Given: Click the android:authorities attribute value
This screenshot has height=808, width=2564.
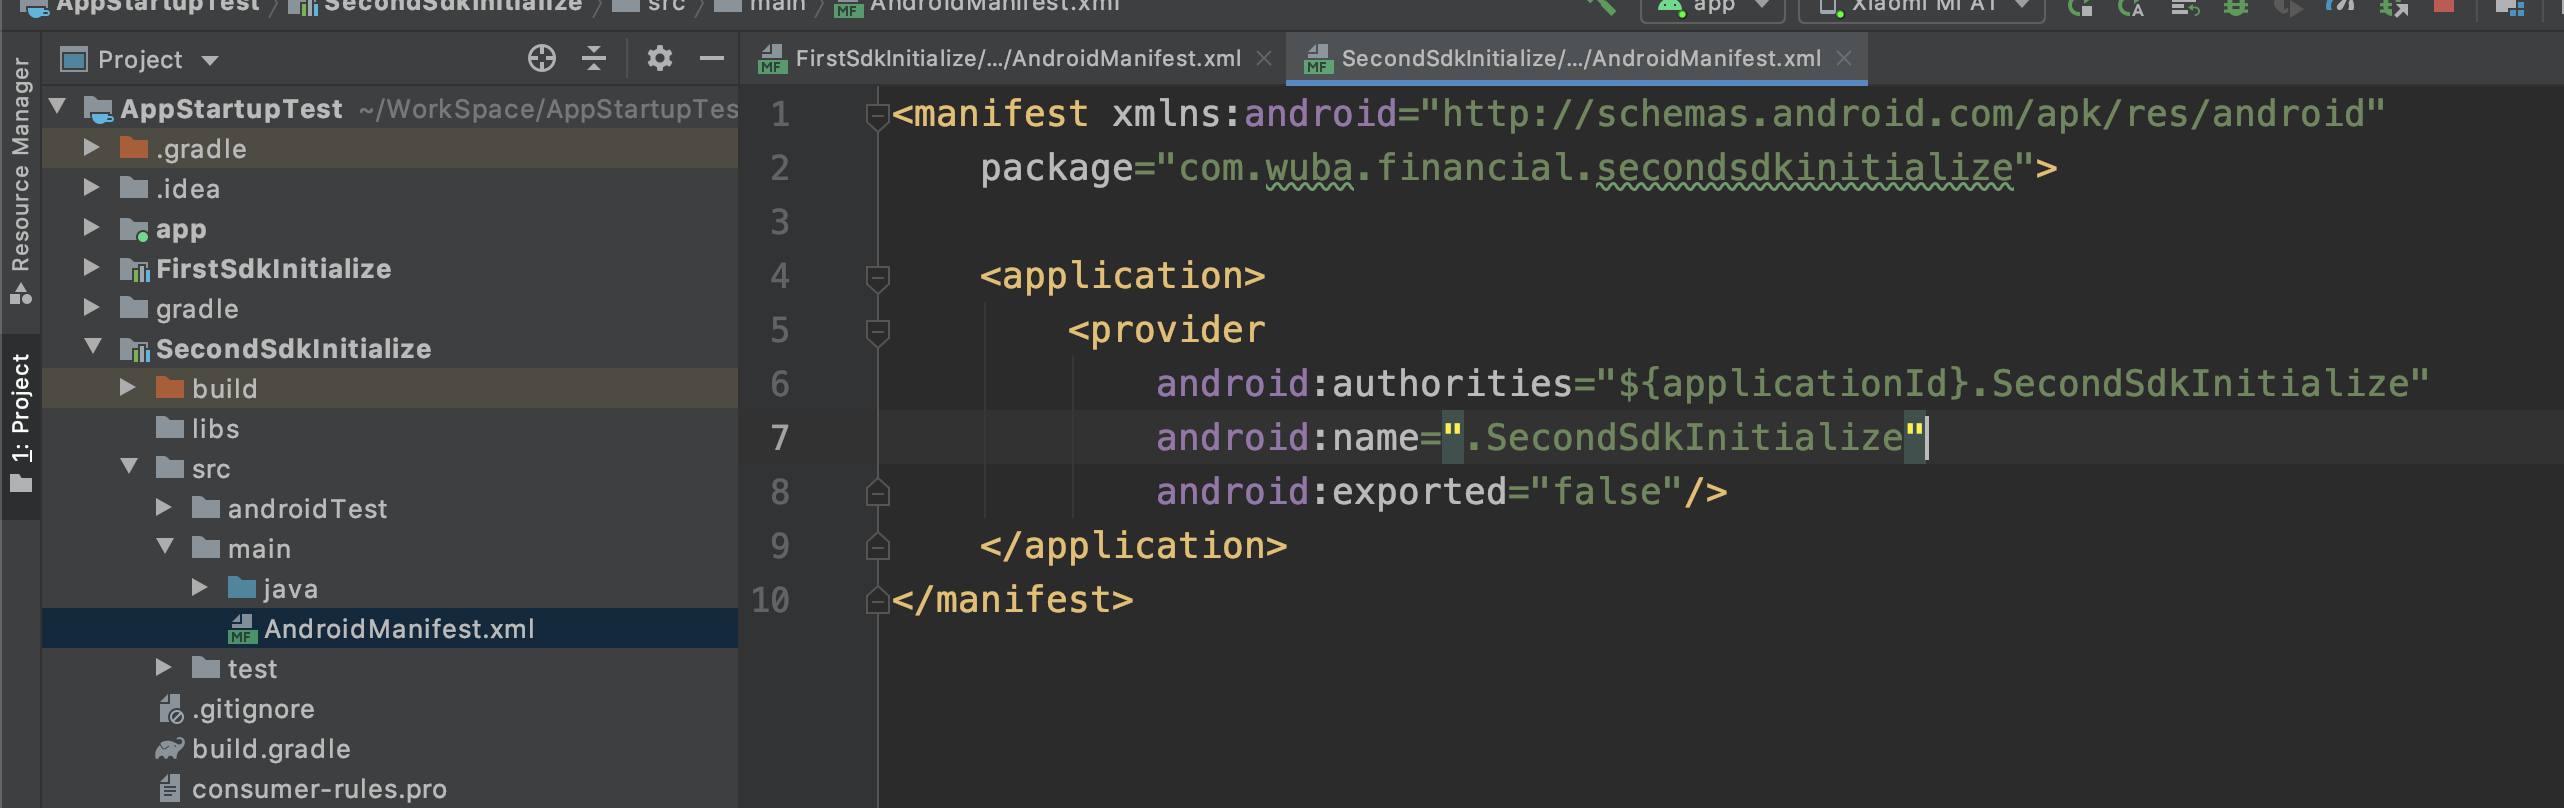Looking at the screenshot, I should pyautogui.click(x=2012, y=384).
